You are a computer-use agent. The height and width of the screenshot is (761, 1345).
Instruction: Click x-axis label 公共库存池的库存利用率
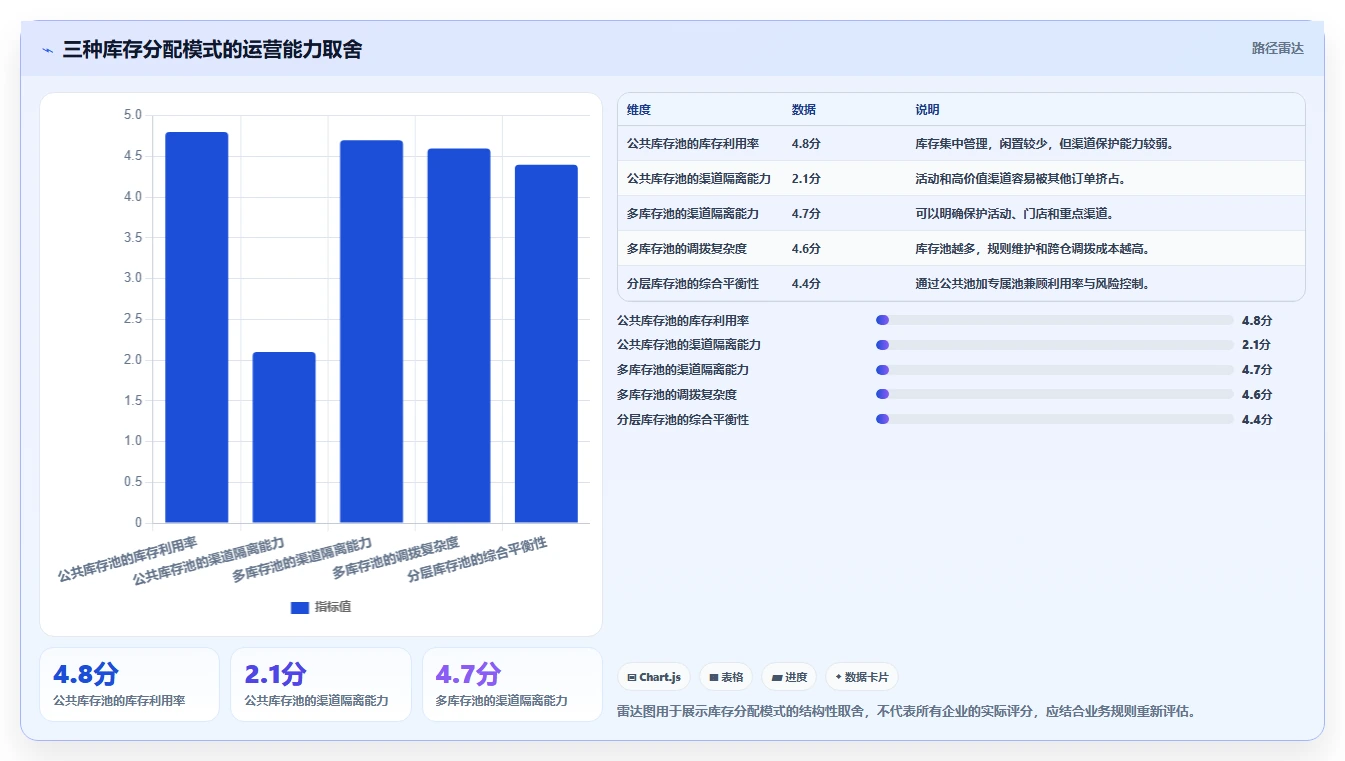click(x=128, y=560)
